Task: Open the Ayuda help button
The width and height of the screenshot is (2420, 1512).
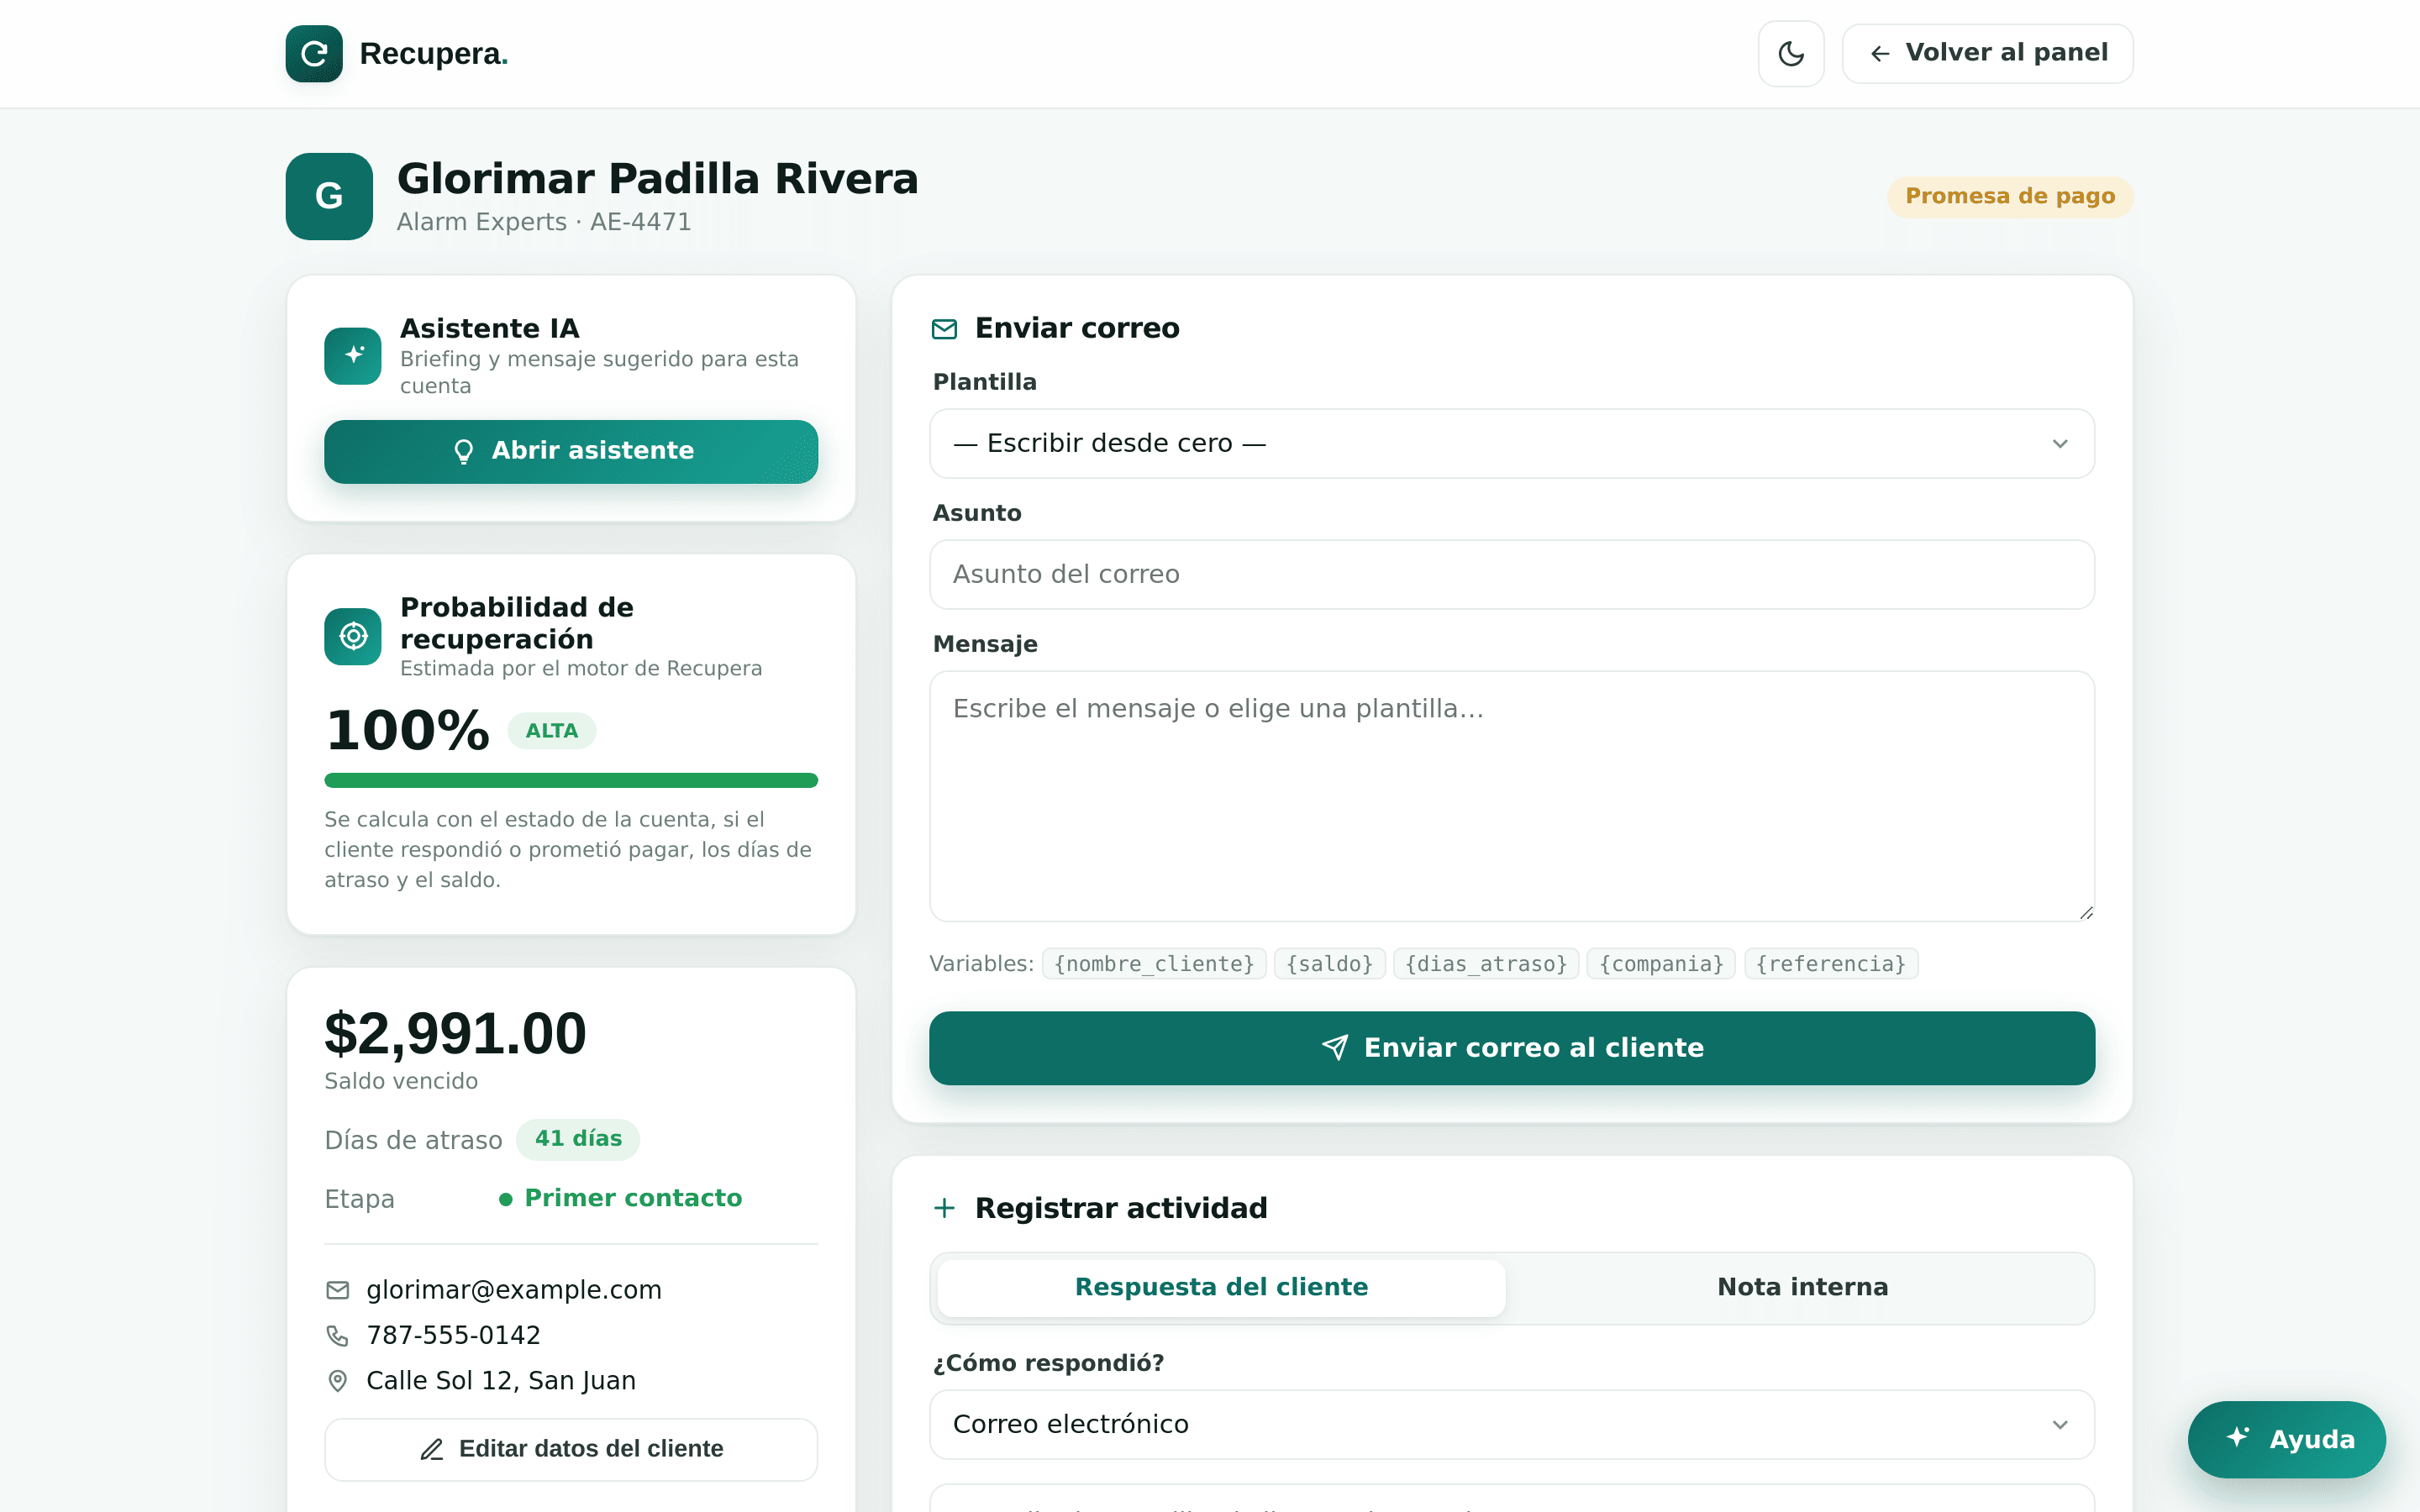Action: click(x=2286, y=1440)
